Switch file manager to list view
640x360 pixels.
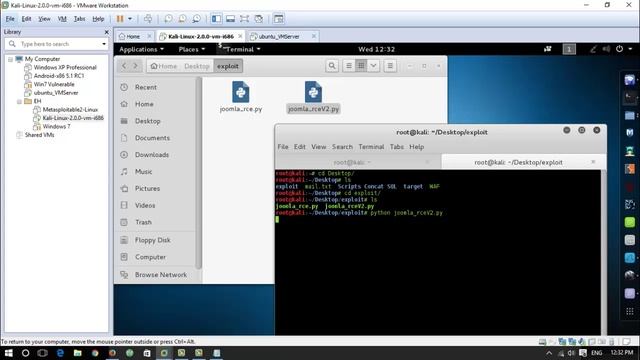349,66
